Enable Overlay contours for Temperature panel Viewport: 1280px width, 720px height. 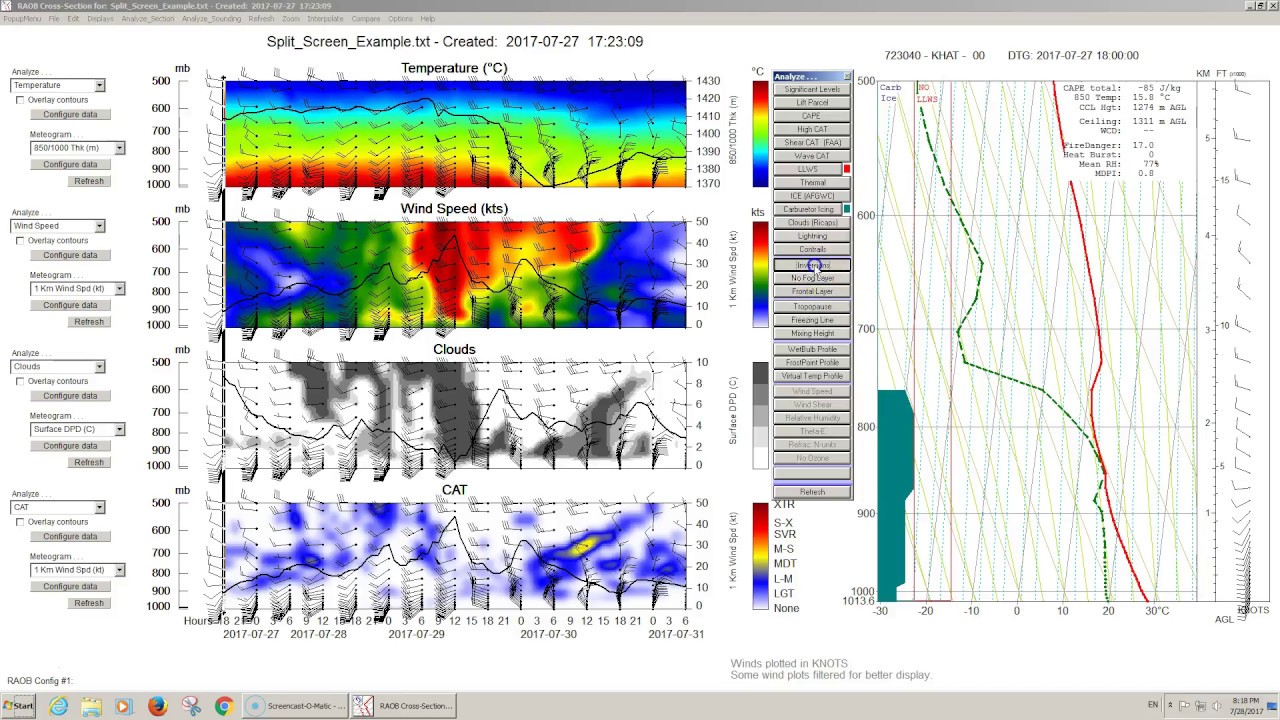(20, 100)
